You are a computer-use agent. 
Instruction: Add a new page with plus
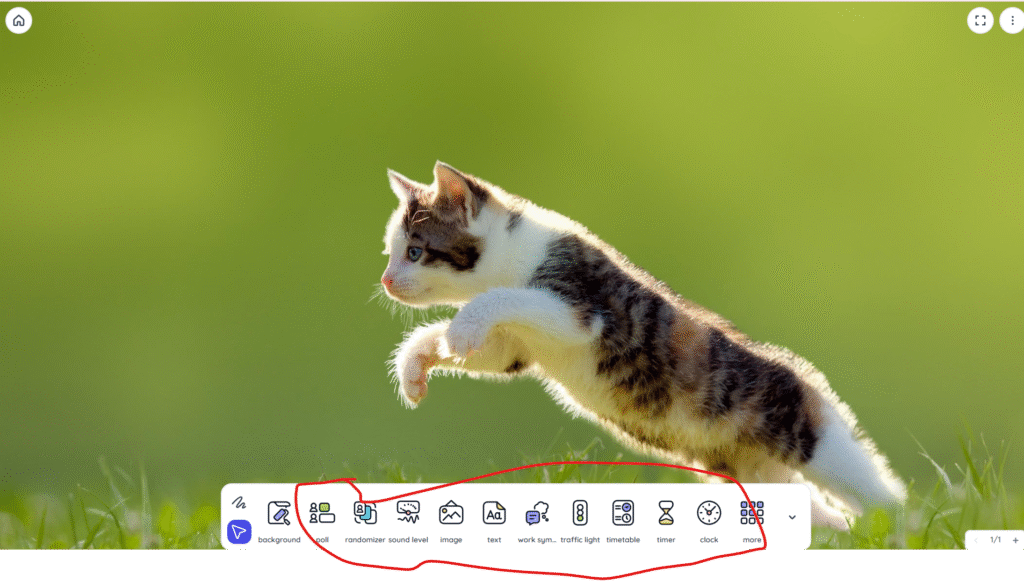coord(1015,540)
